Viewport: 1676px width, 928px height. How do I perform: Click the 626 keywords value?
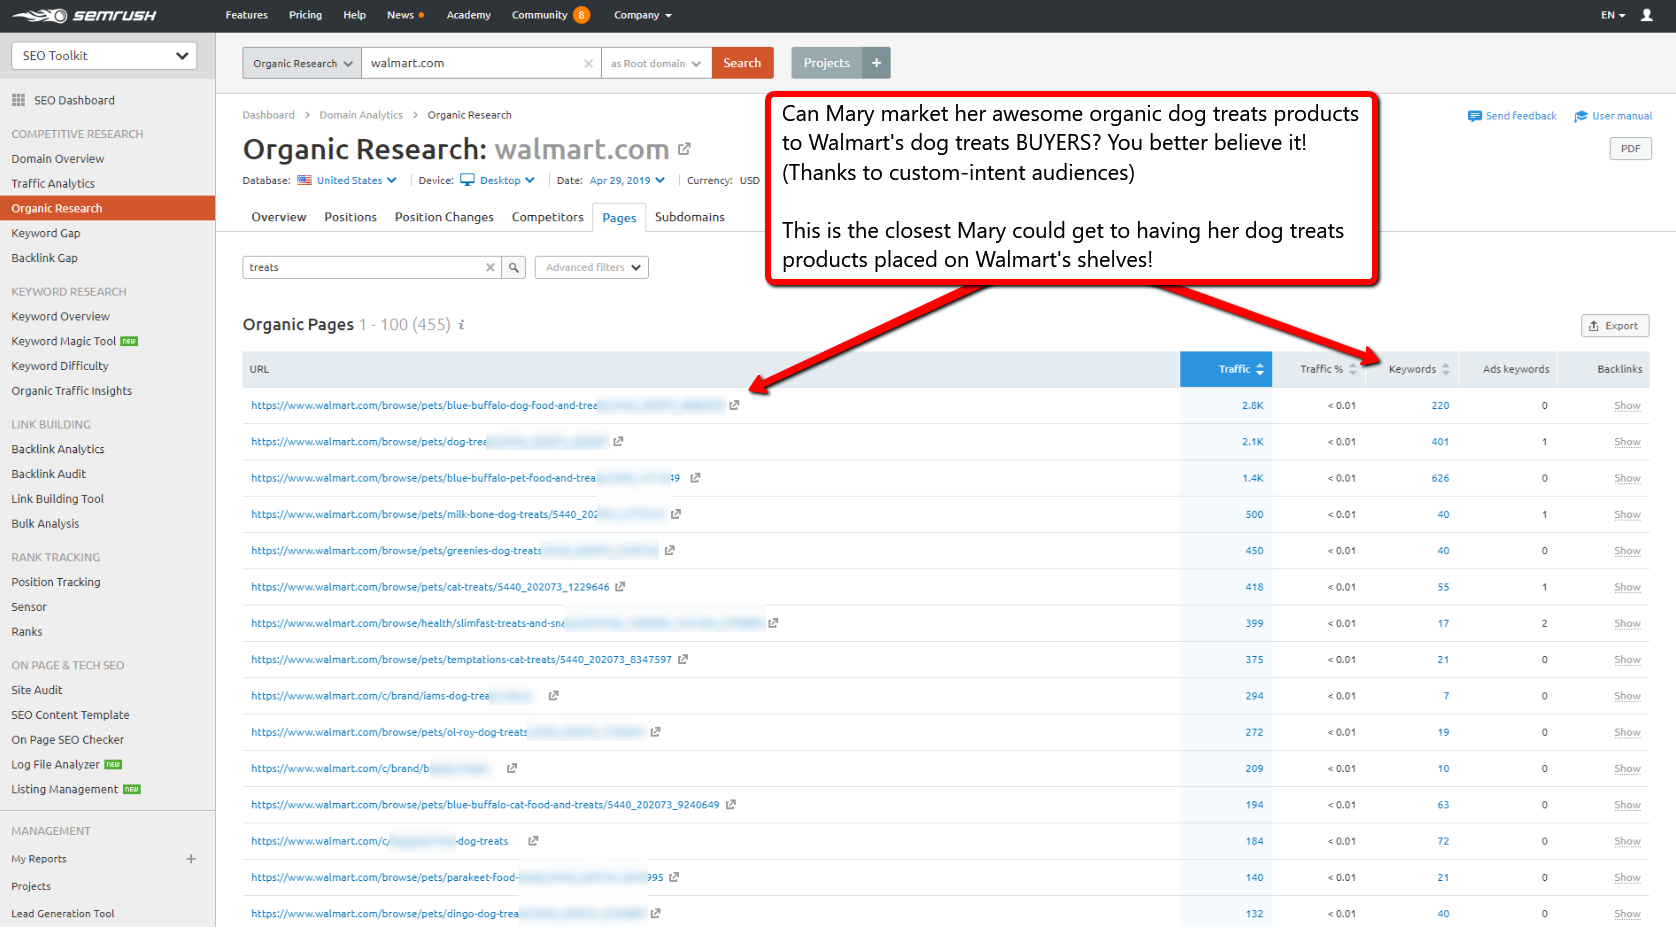click(x=1440, y=478)
